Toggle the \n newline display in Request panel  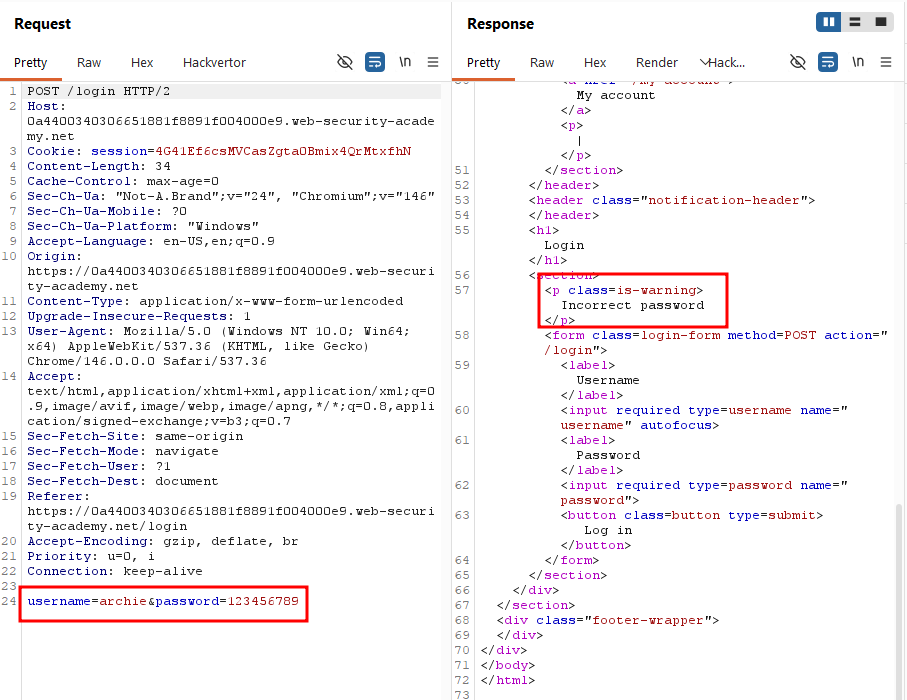coord(405,62)
